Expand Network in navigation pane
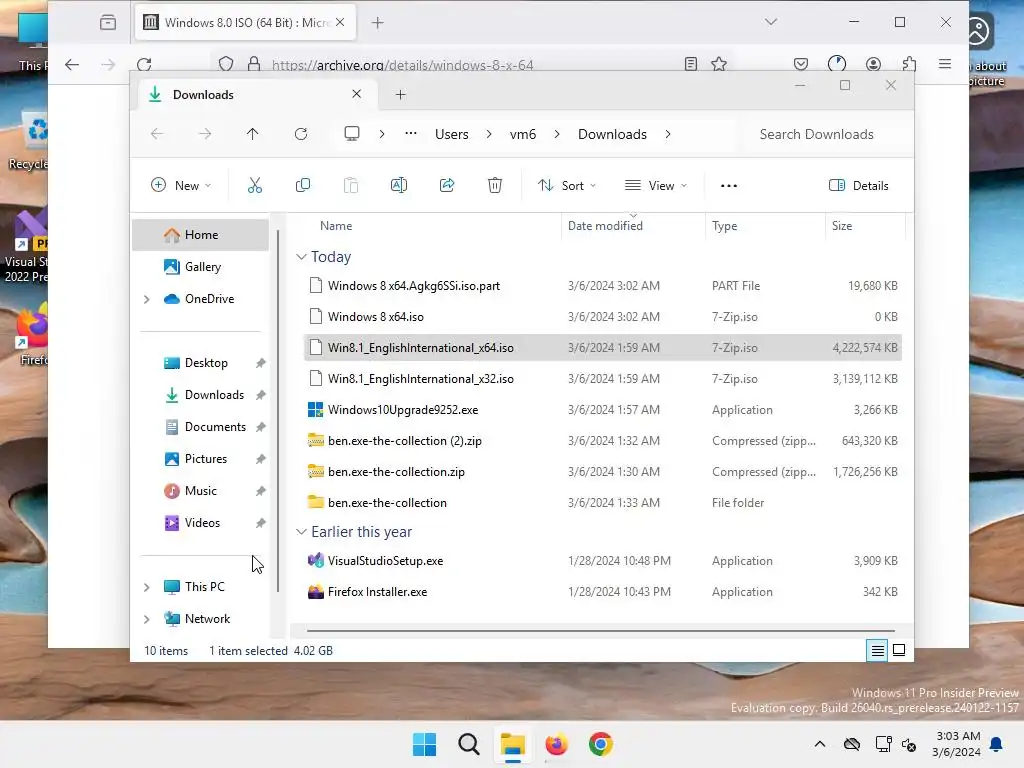1024x768 pixels. pos(147,619)
